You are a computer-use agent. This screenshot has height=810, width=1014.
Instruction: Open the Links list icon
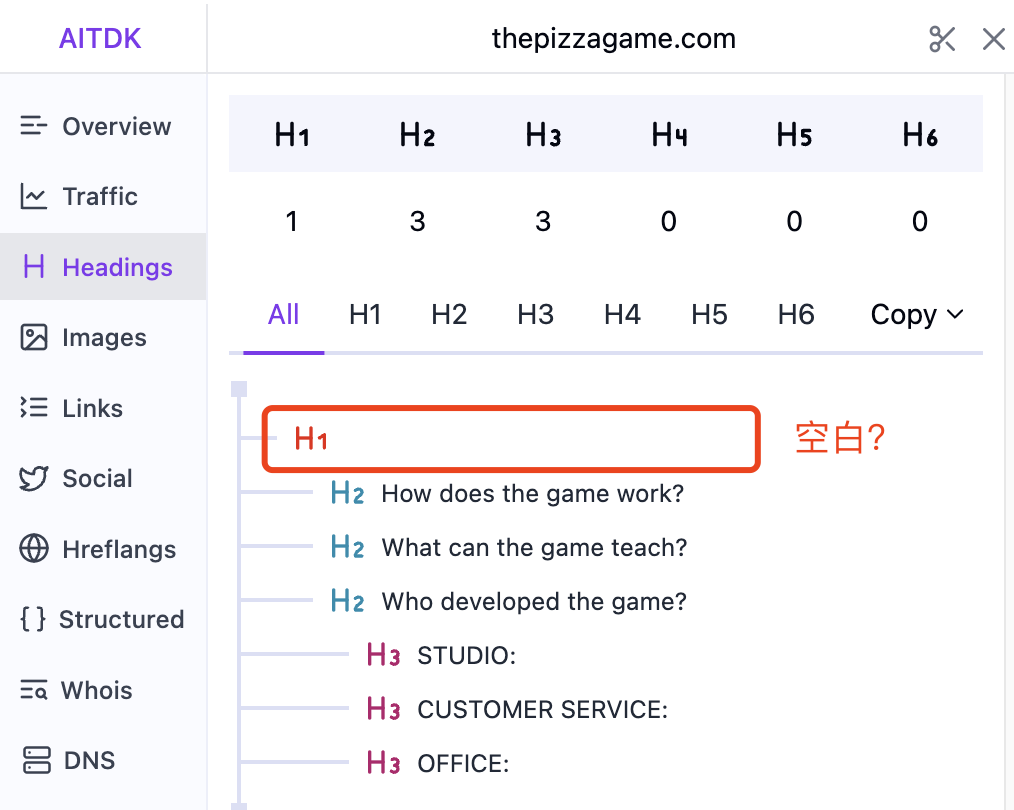34,408
